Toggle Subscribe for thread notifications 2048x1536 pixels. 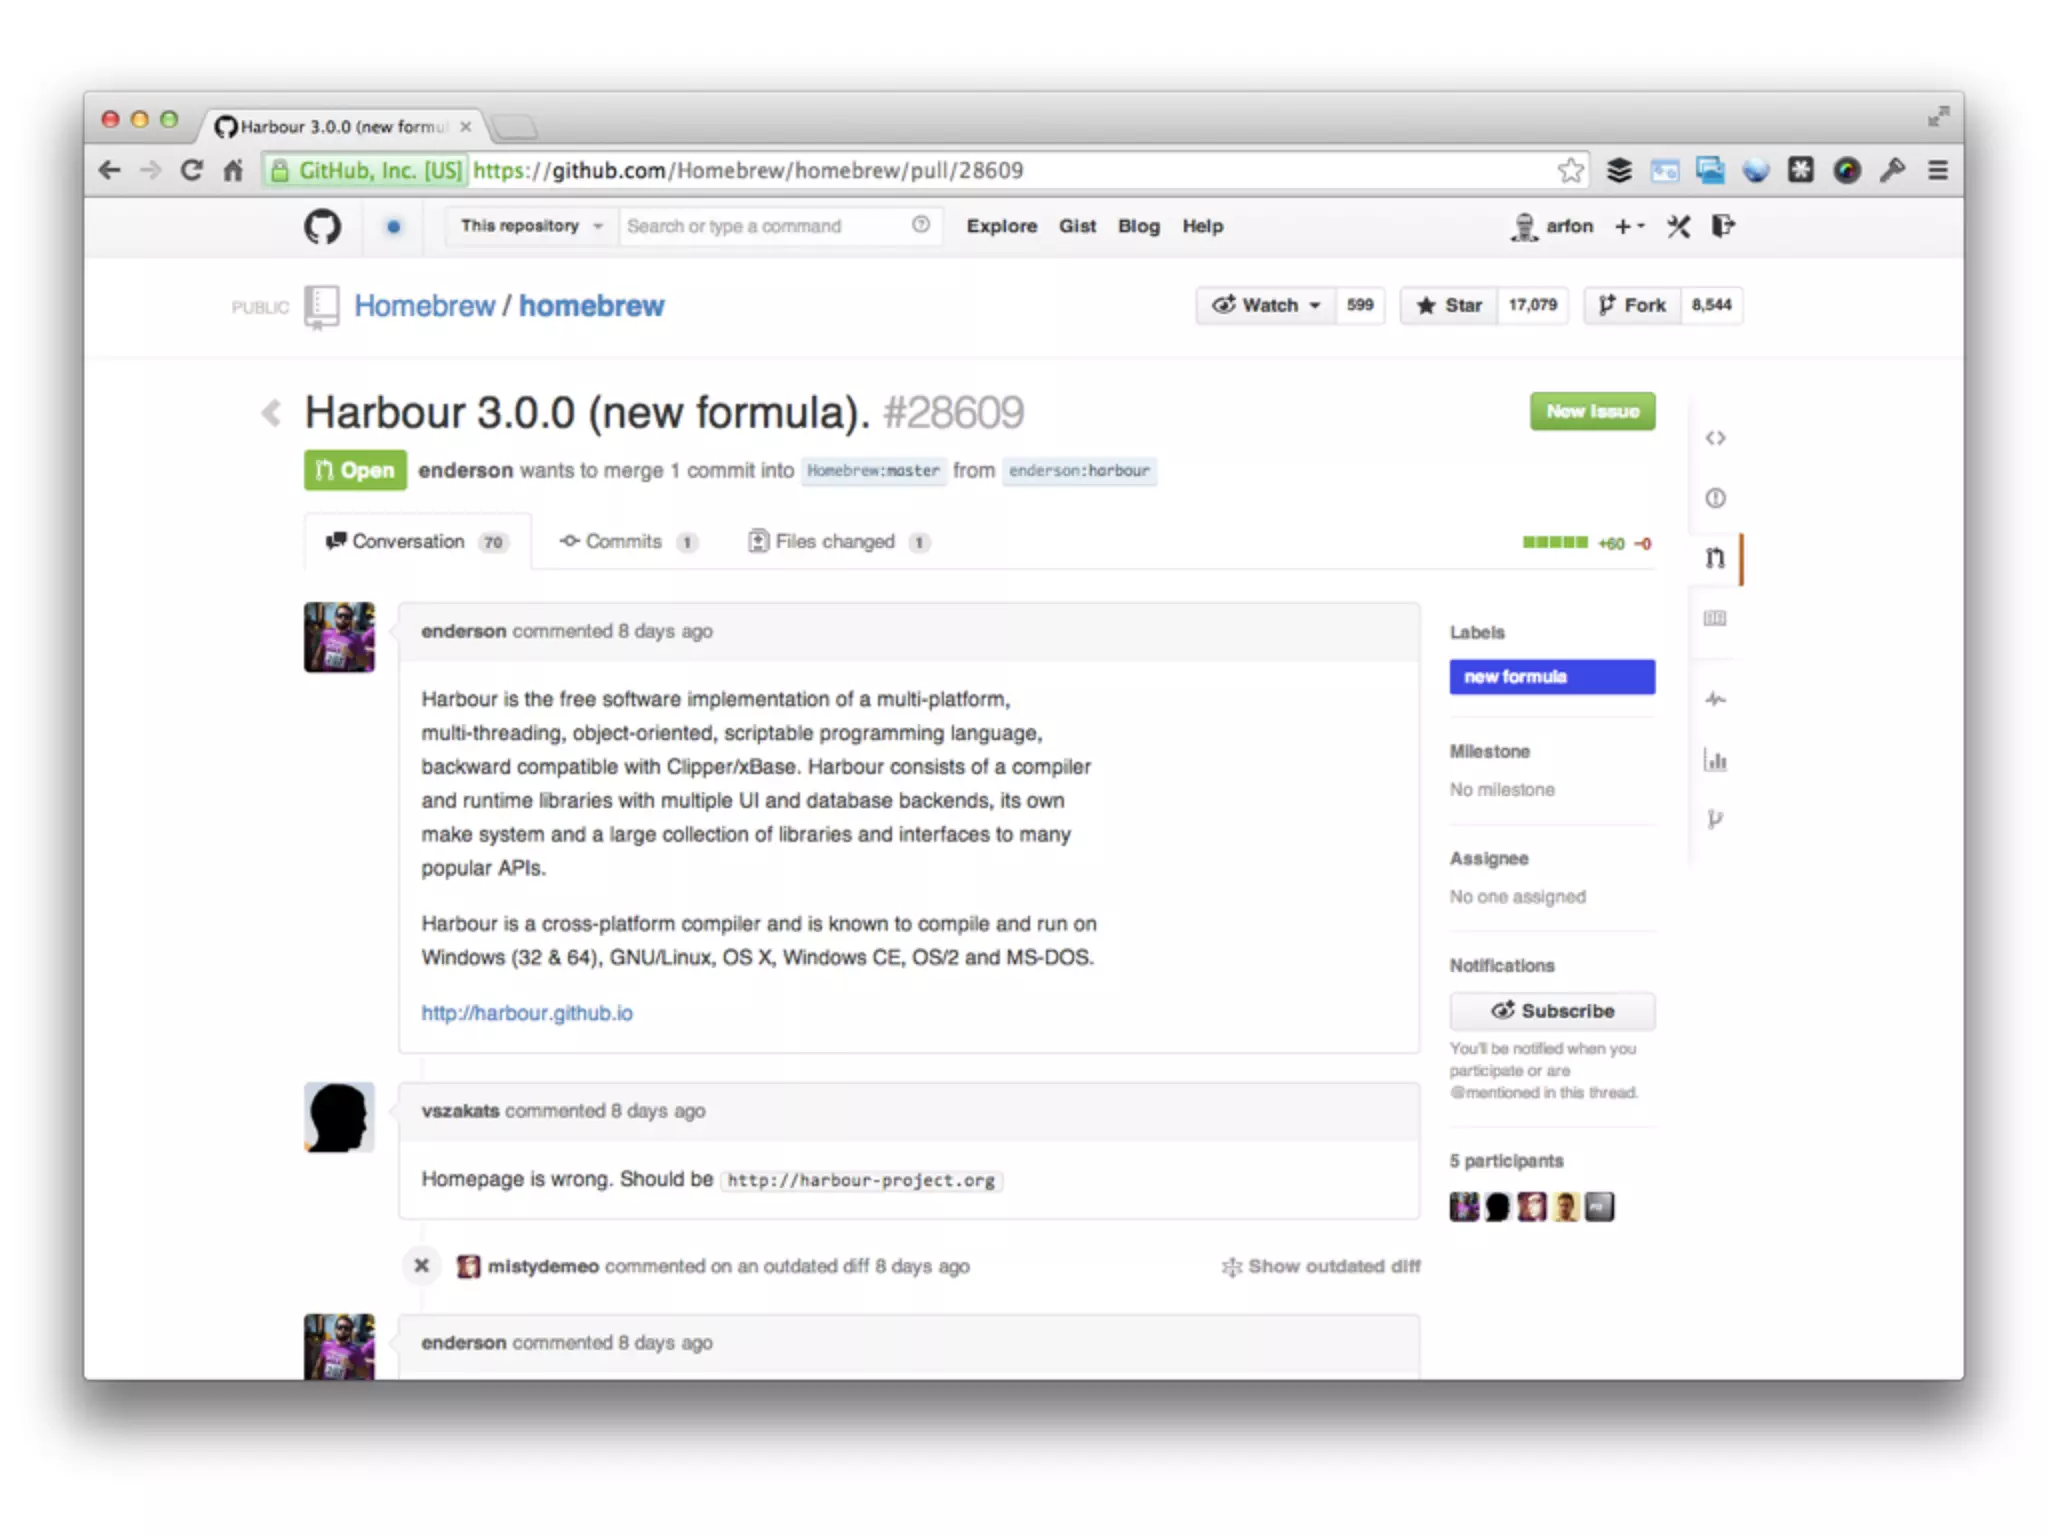1552,1011
